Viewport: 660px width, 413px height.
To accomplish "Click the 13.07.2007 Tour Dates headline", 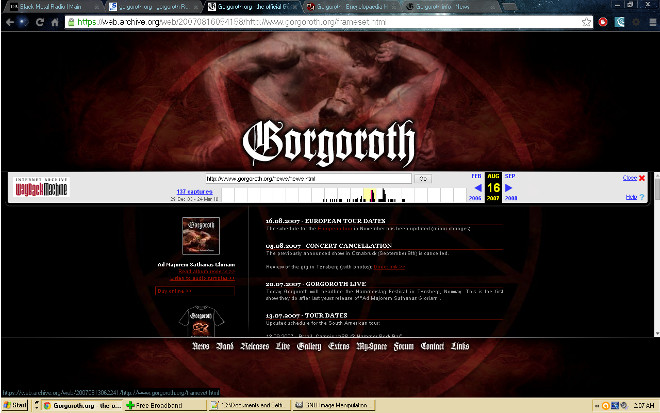I will [306, 315].
